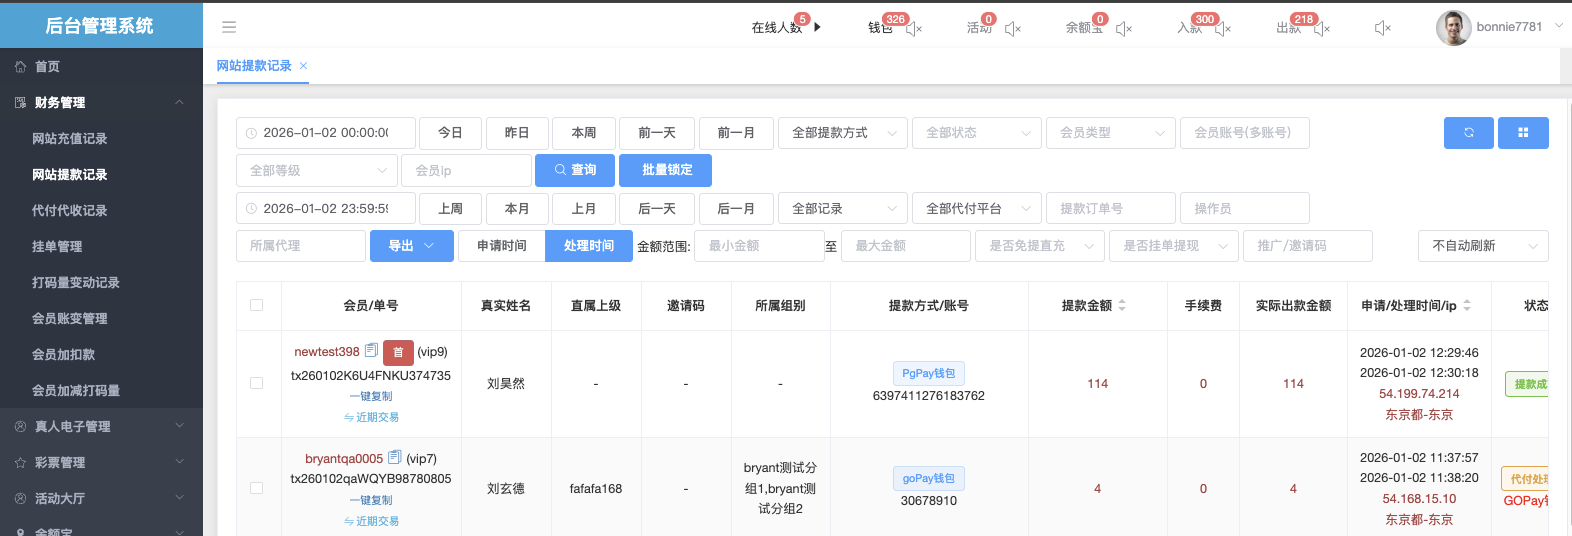Open the 全部代付平台 dropdown
Screen dimensions: 1572x536
point(976,209)
